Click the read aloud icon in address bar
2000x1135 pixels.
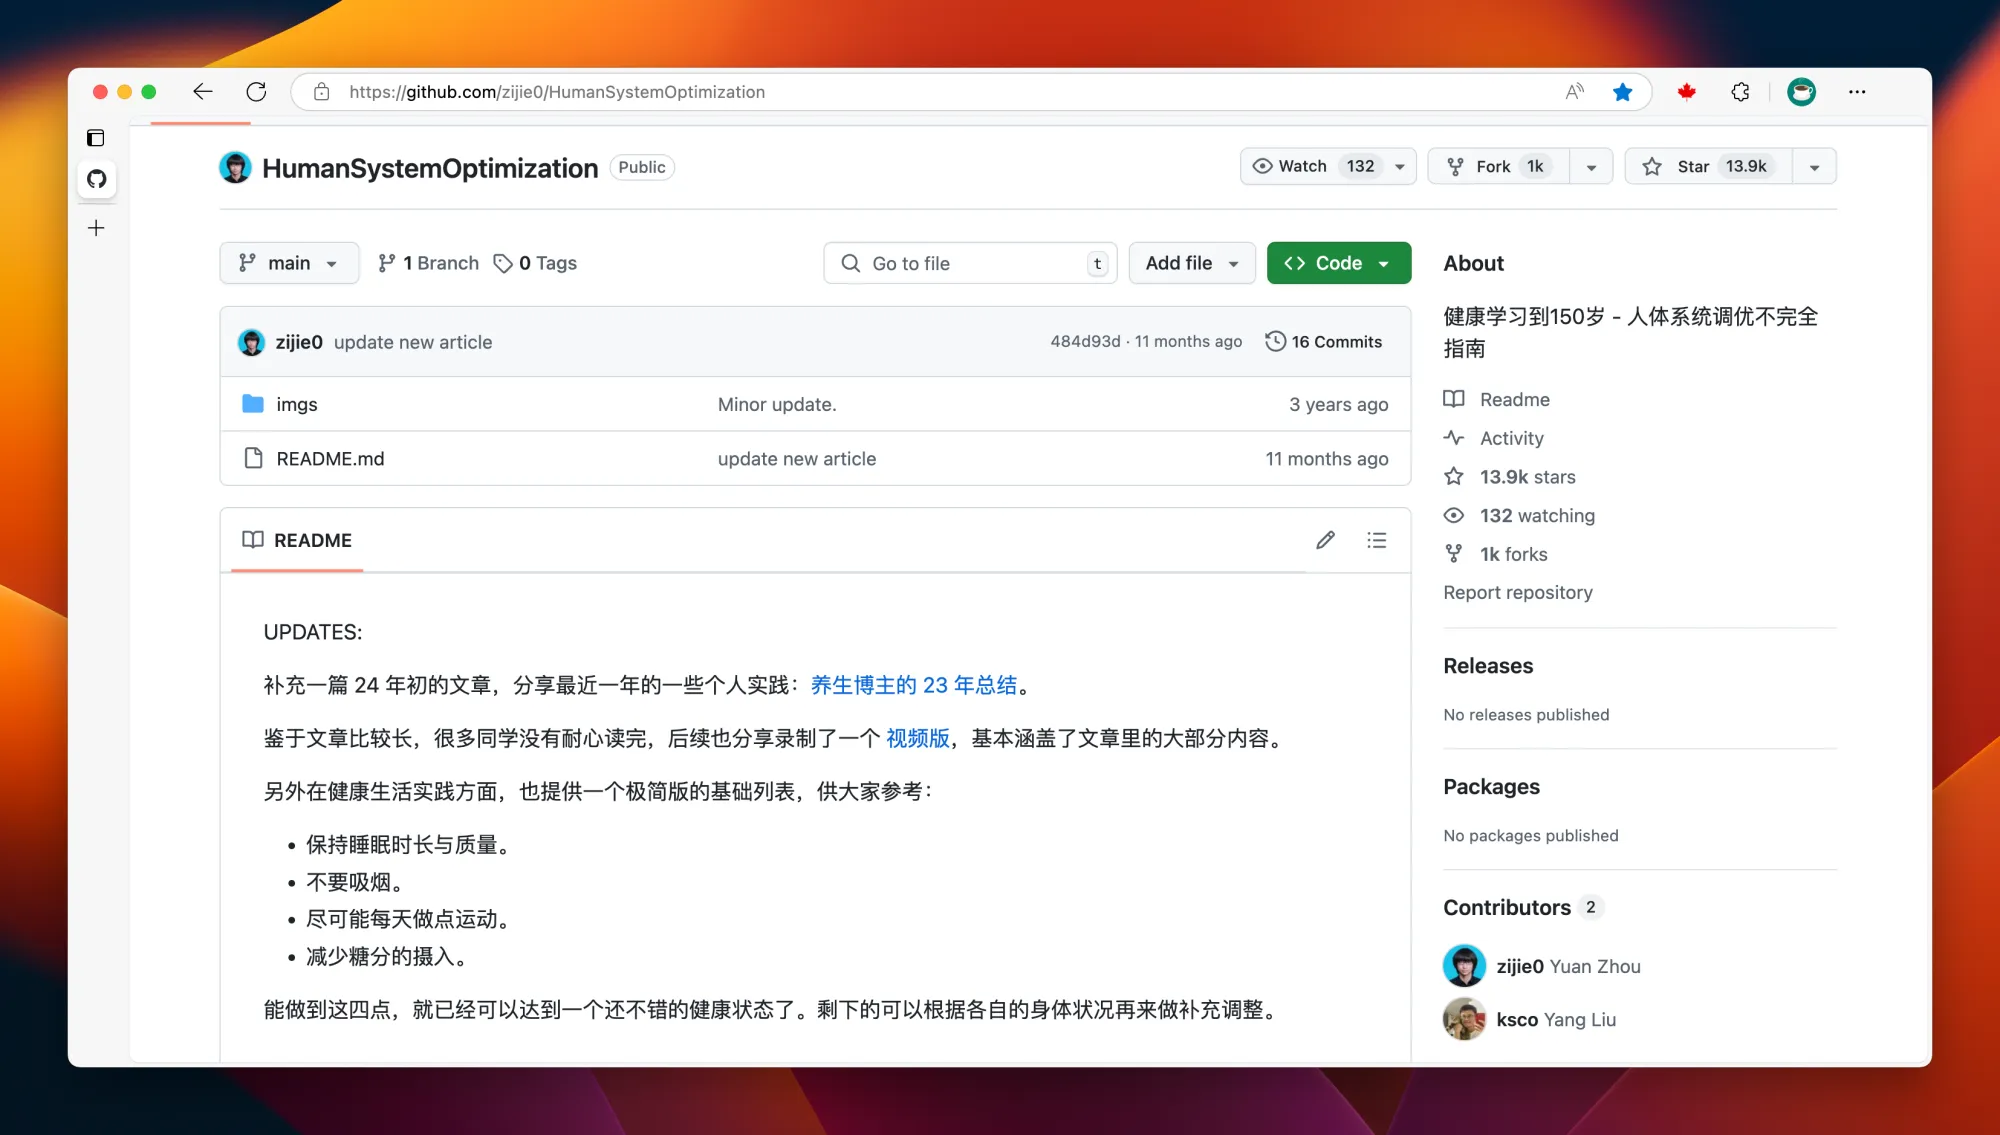(x=1574, y=92)
